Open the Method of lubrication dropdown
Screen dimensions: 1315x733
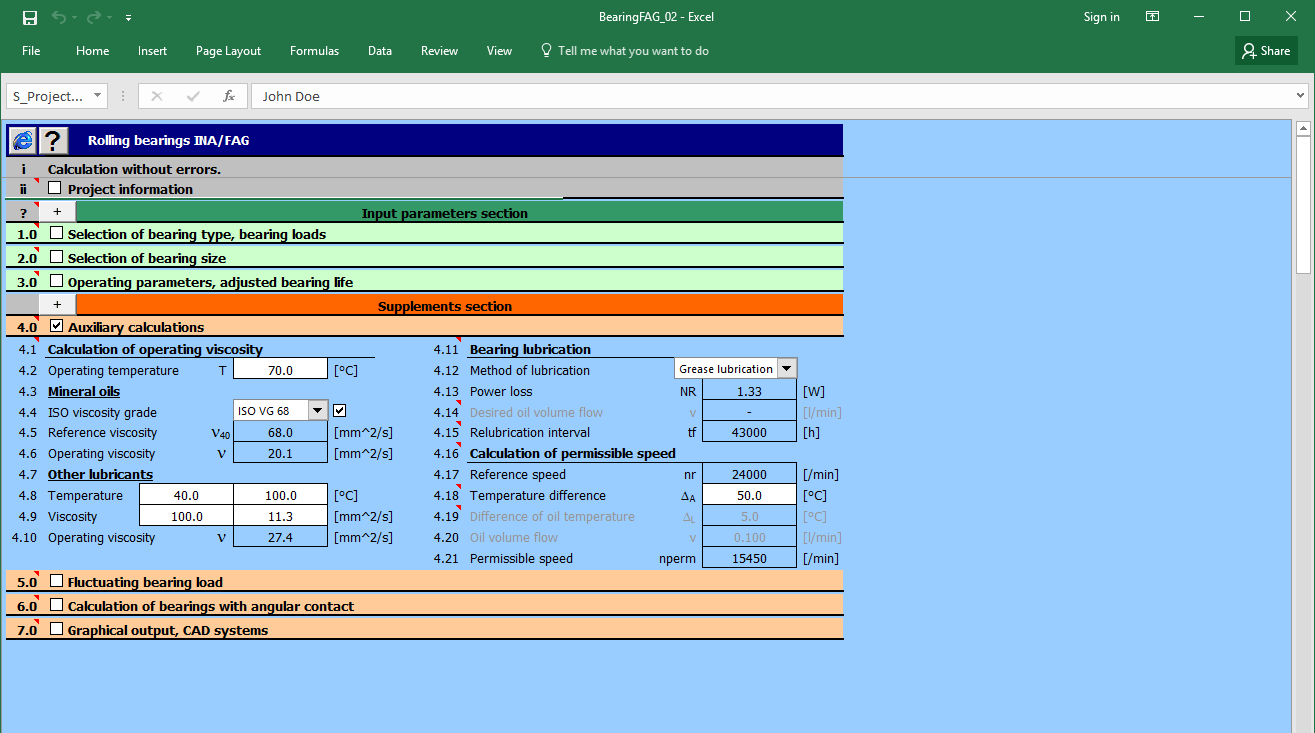point(787,368)
